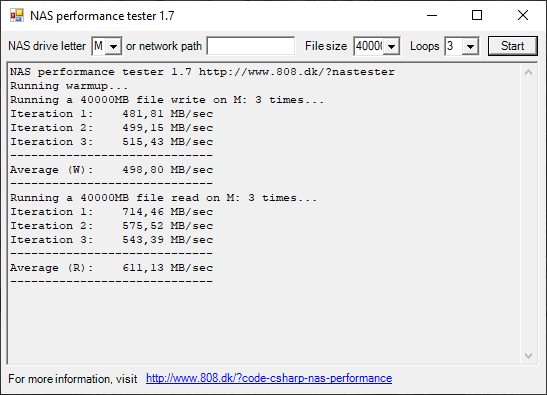Click the File size value 4000 text field

point(369,46)
